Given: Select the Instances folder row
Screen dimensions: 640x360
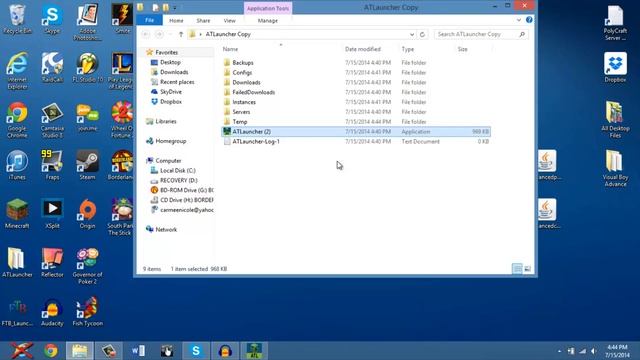Looking at the screenshot, I should pos(356,102).
